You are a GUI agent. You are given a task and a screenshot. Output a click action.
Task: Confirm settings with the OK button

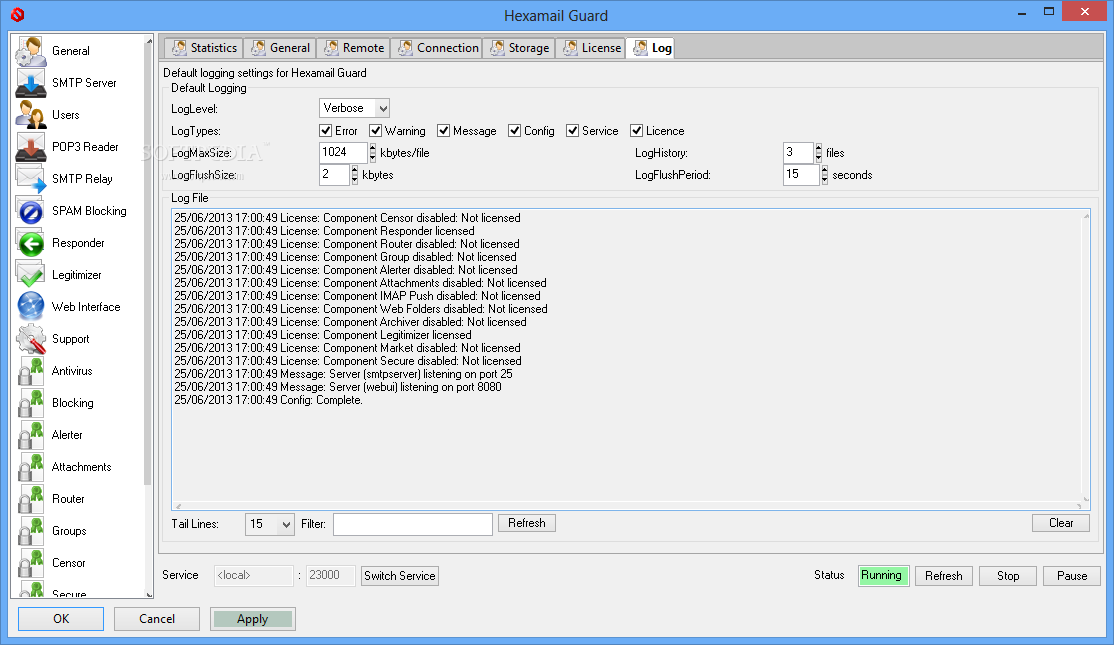pyautogui.click(x=61, y=619)
